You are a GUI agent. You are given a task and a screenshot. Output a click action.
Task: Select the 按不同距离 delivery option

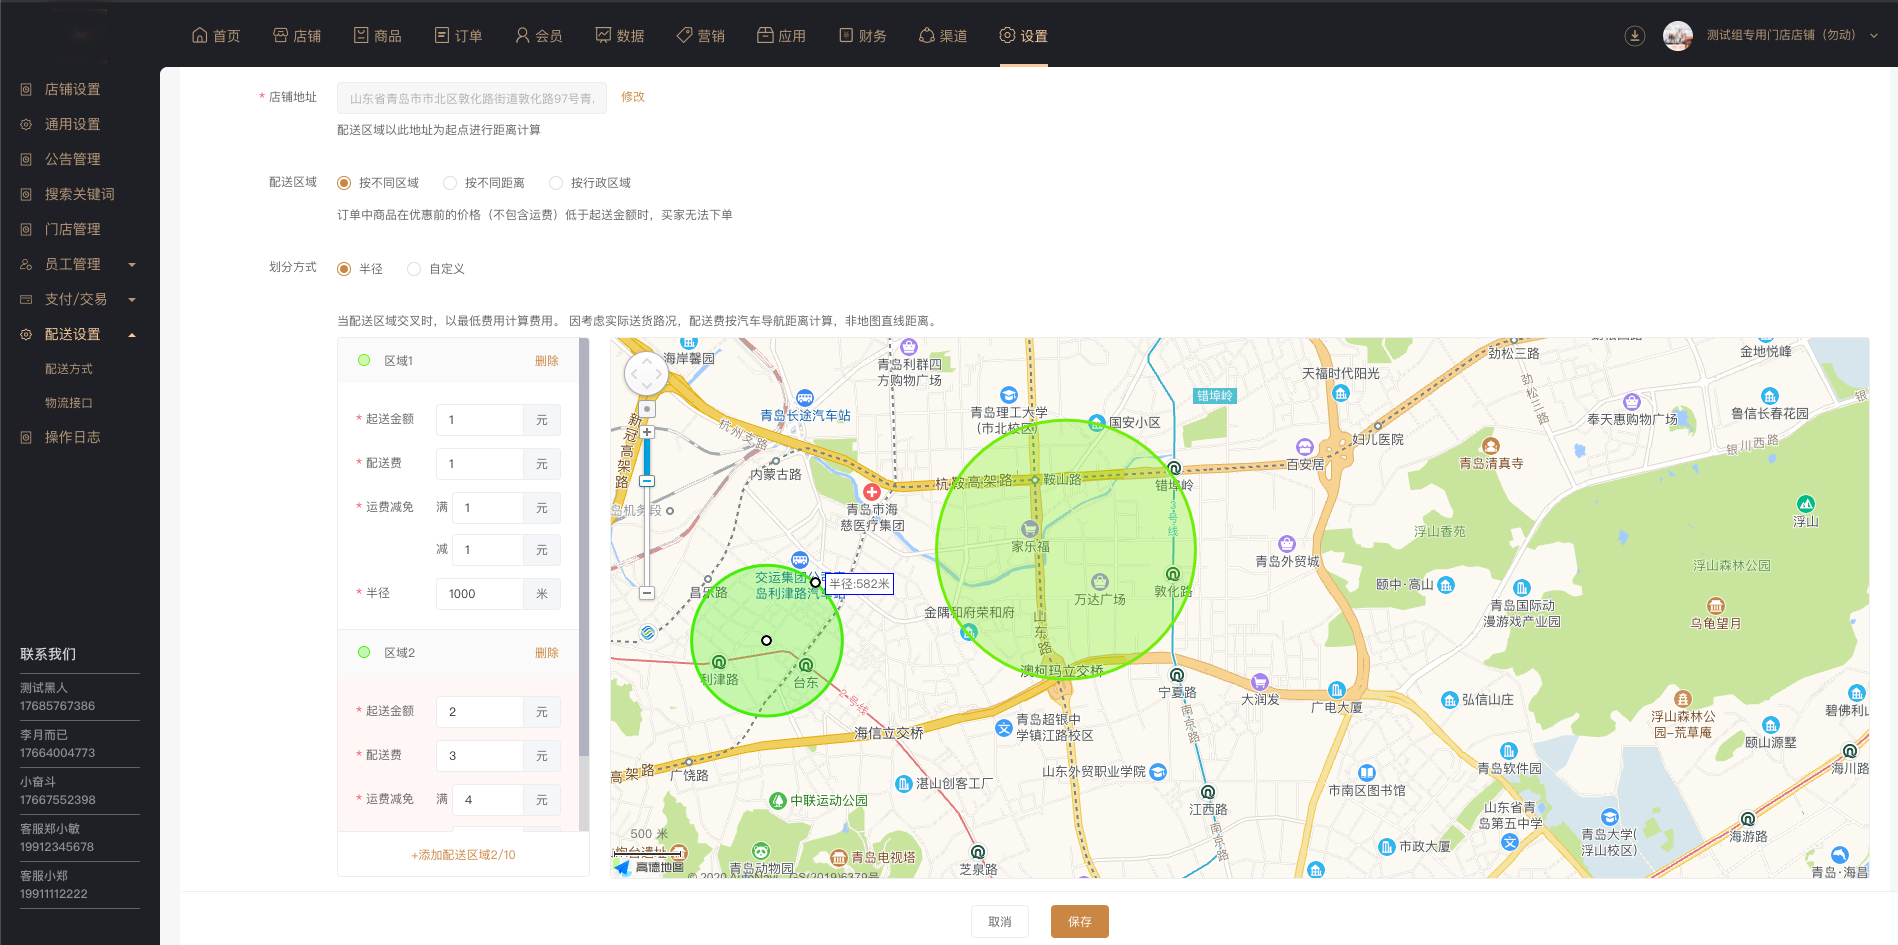pyautogui.click(x=450, y=183)
